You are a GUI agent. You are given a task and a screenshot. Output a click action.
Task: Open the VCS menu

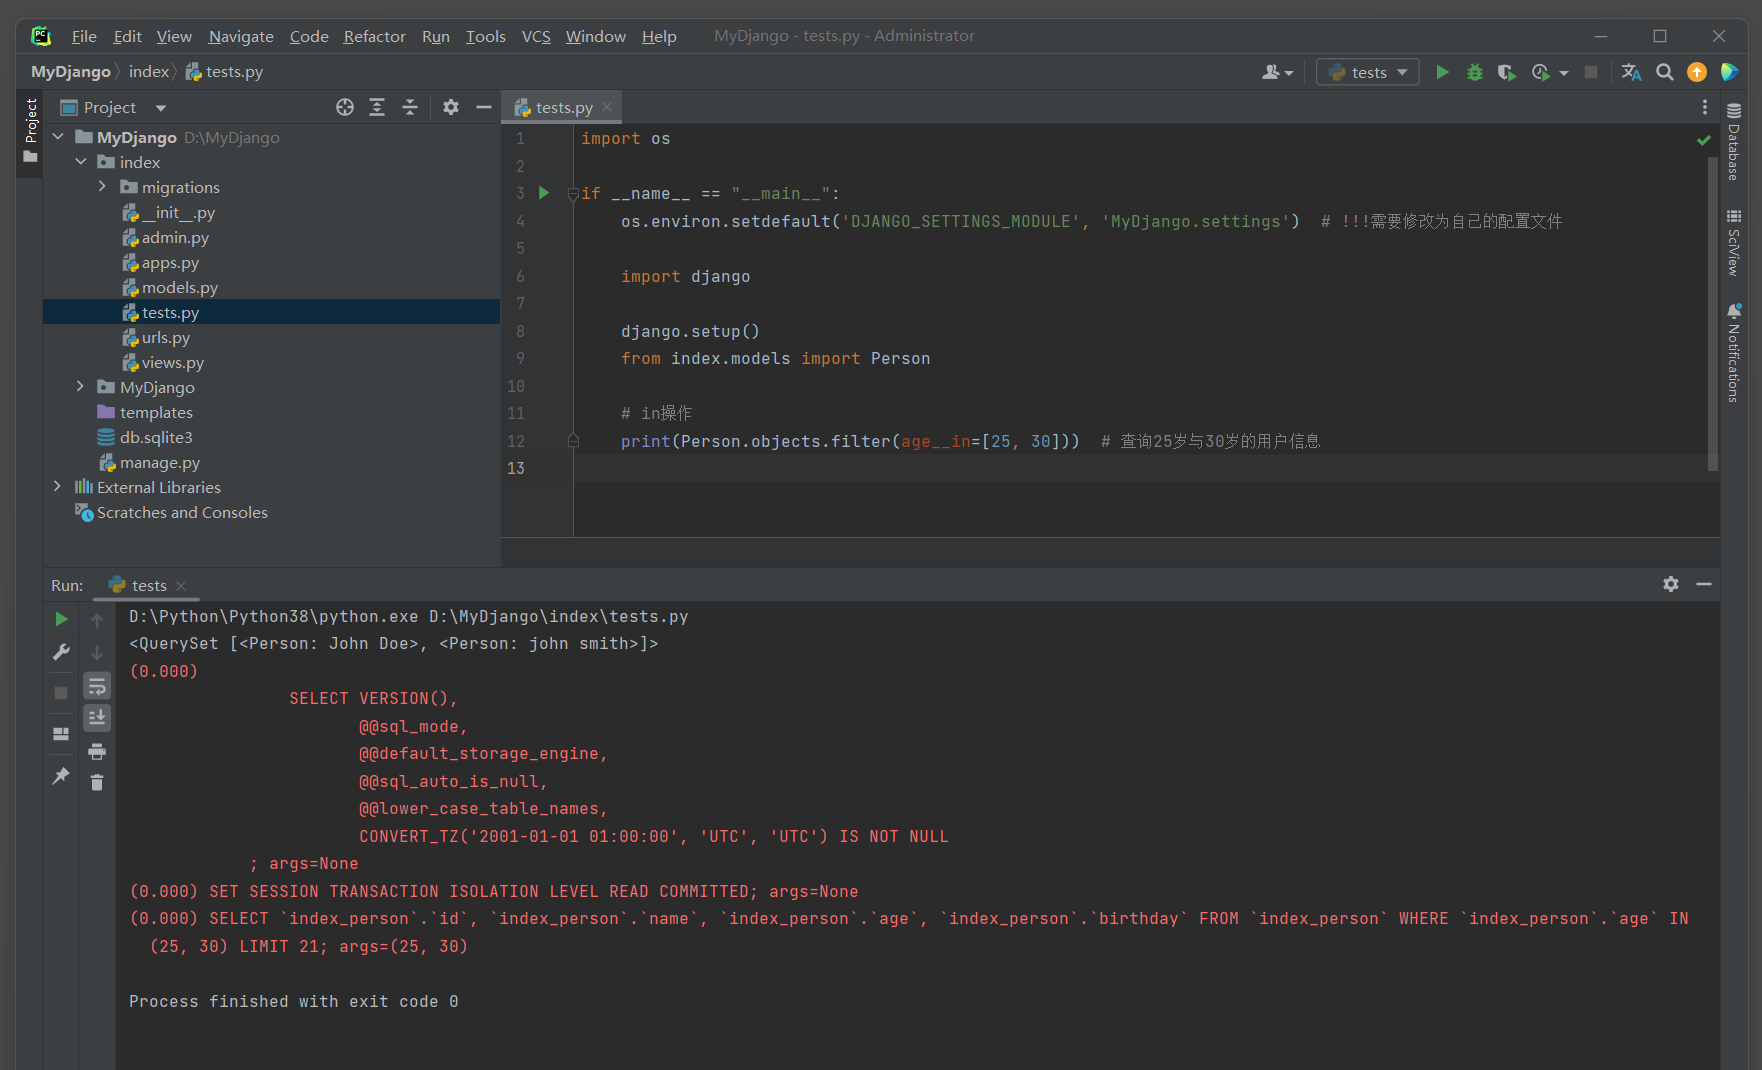536,36
